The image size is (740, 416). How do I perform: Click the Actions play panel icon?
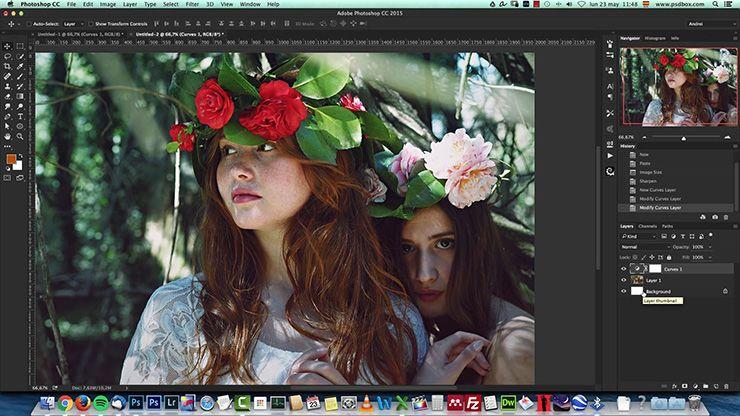[x=610, y=156]
